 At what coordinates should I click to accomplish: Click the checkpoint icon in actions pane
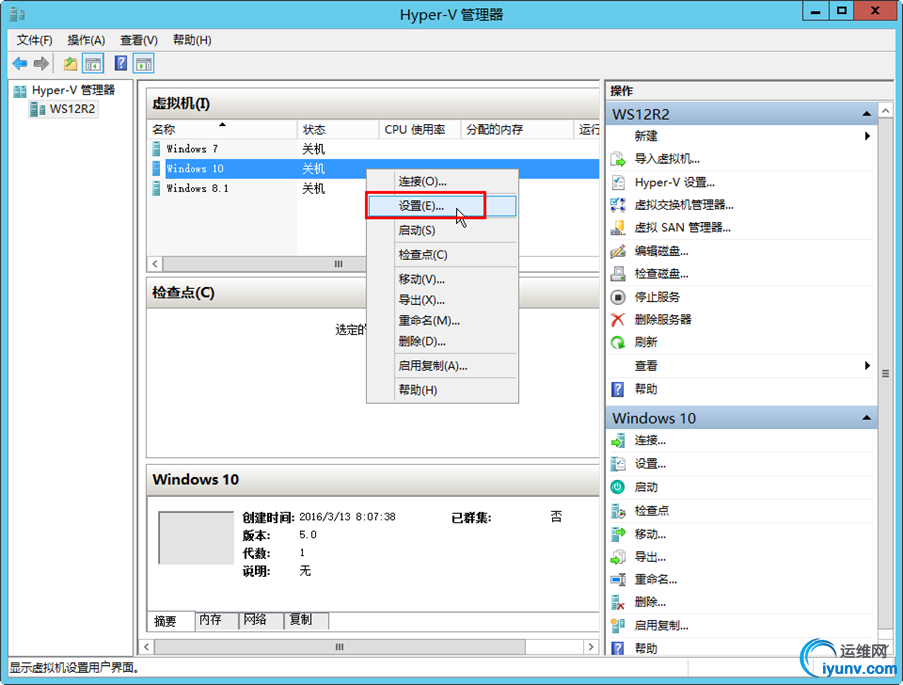coord(618,510)
